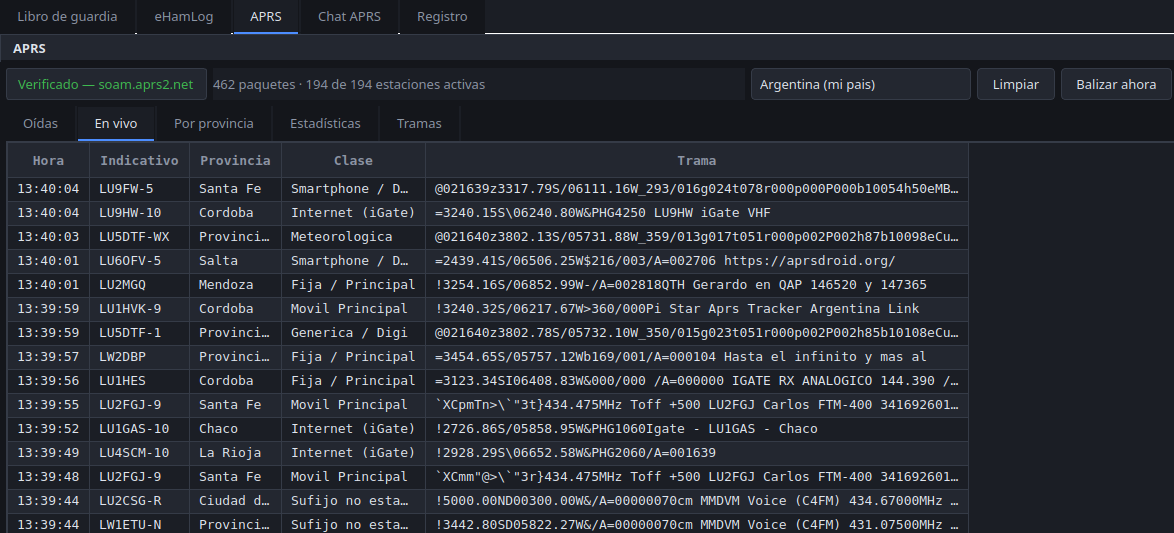Sort by the Provincia column header
Viewport: 1174px width, 533px height.
pos(235,160)
